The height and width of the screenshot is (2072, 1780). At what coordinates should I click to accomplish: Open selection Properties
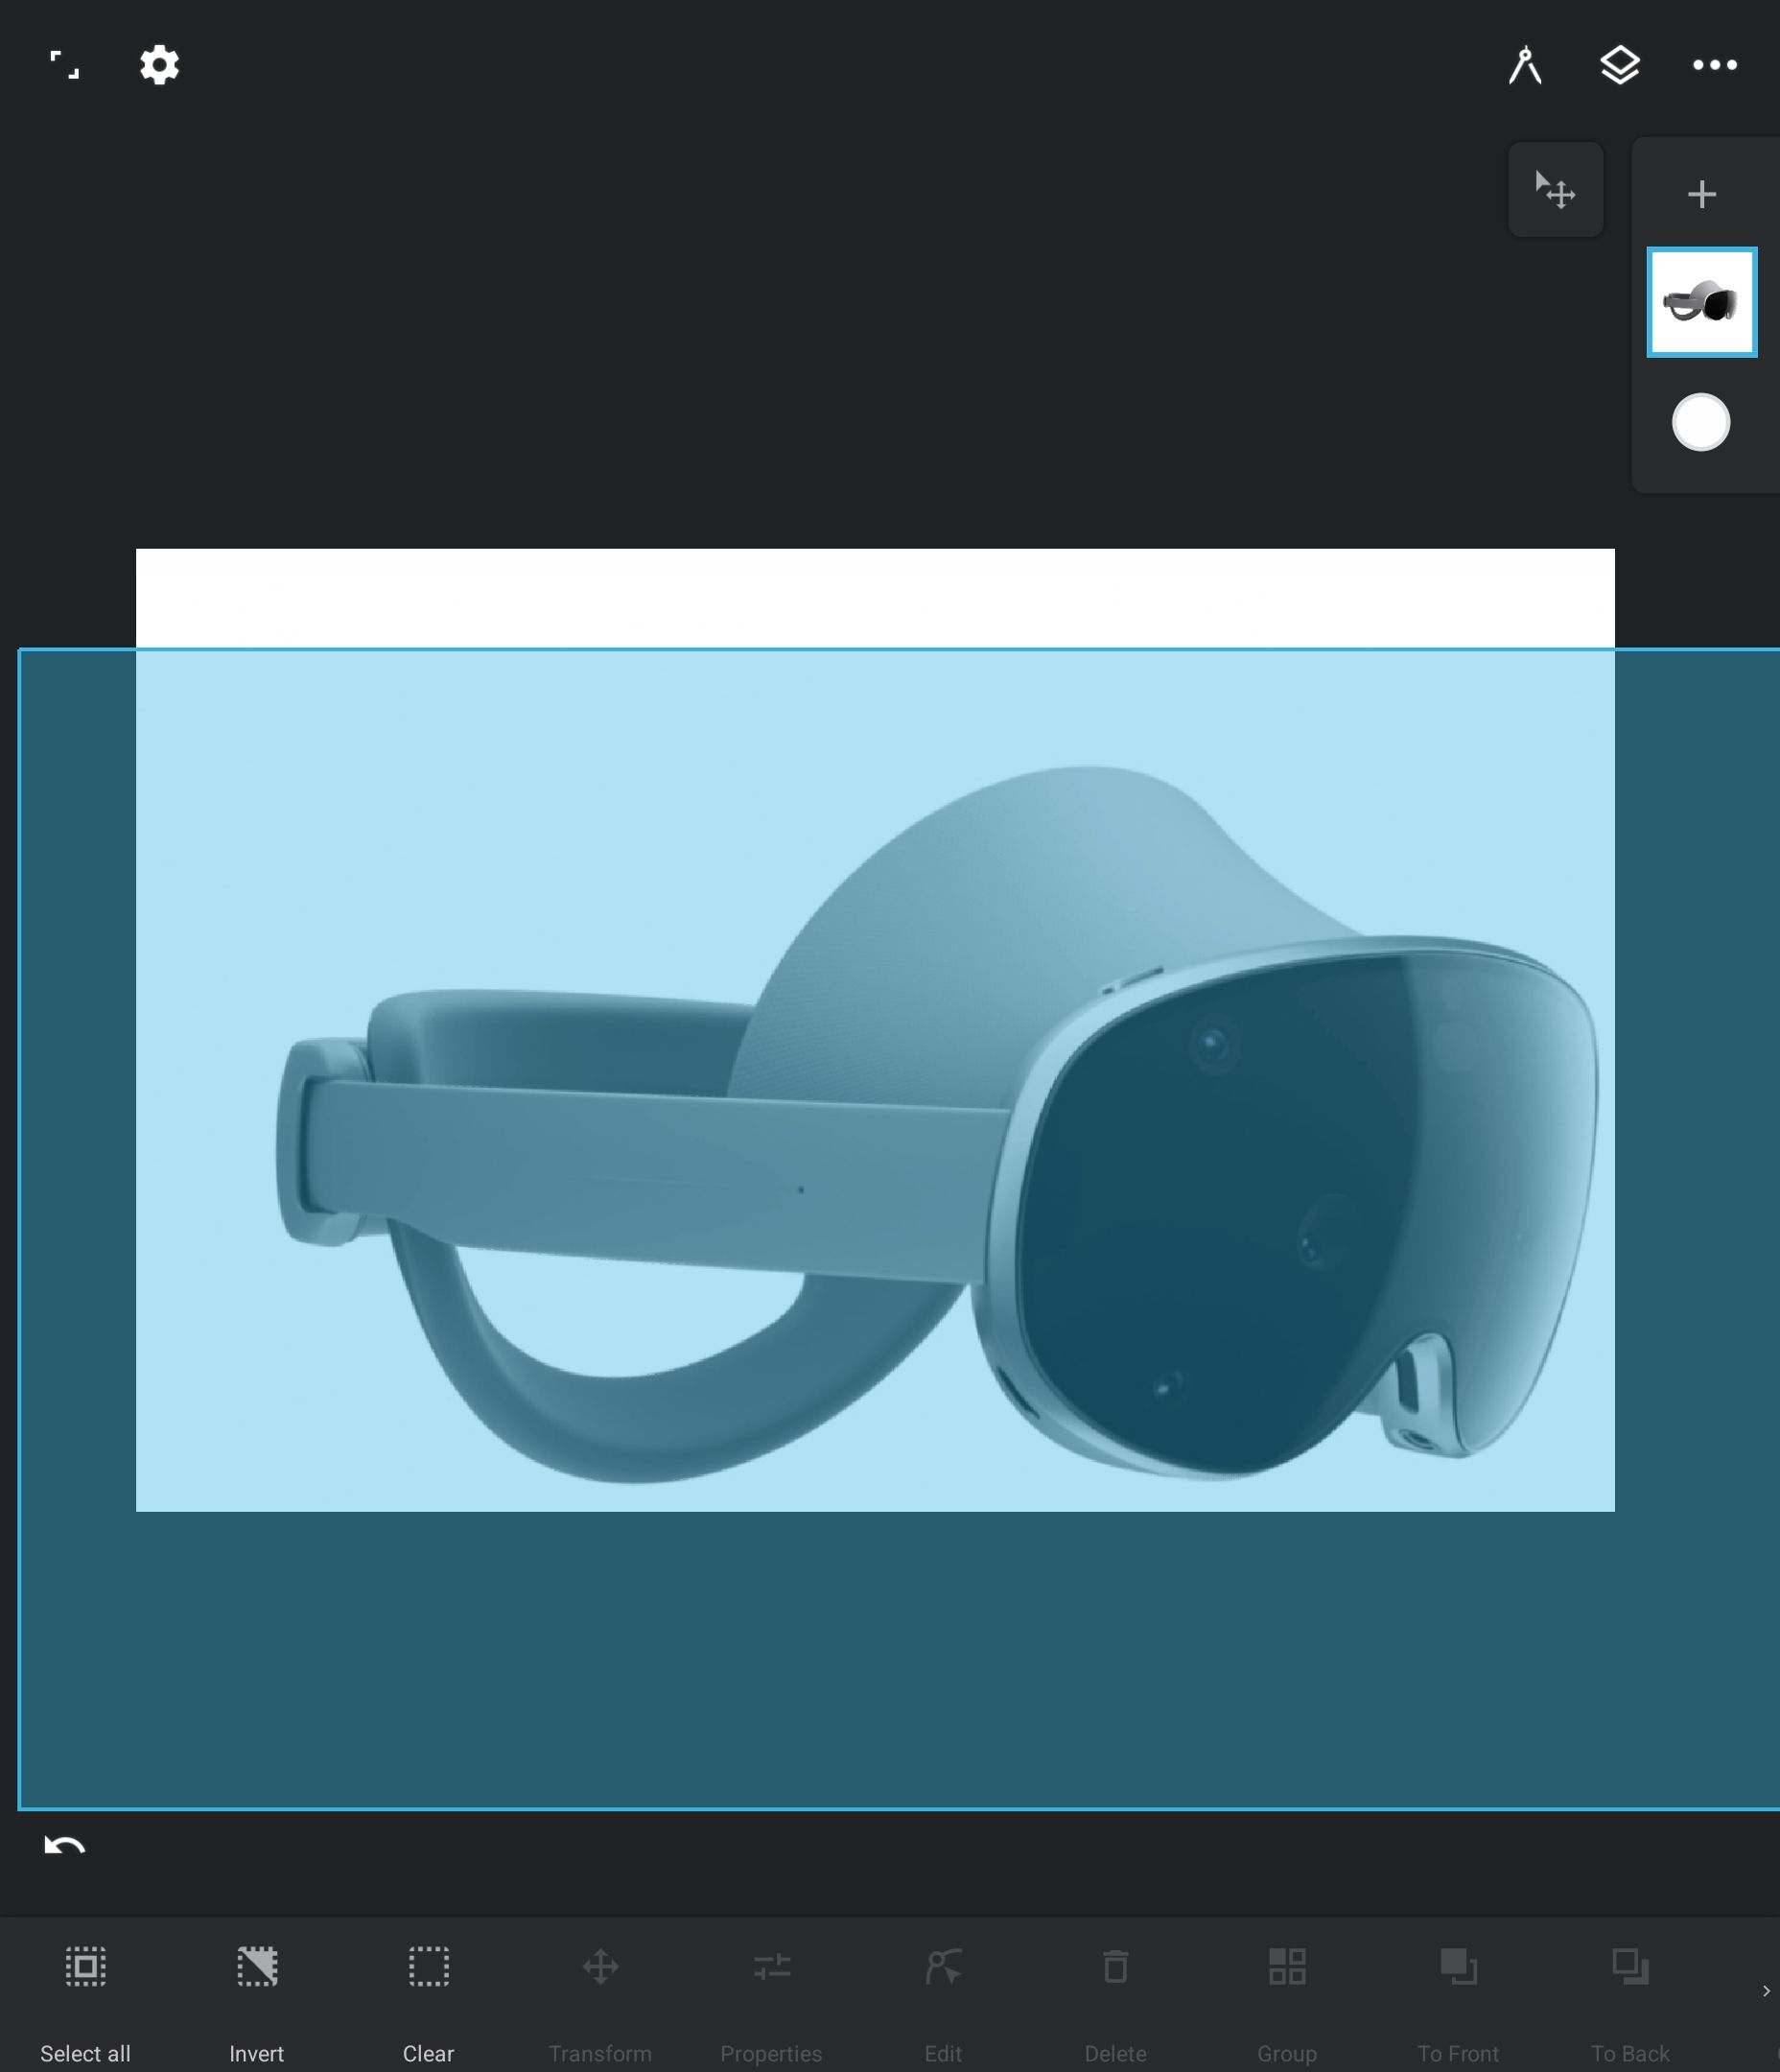[x=771, y=2004]
